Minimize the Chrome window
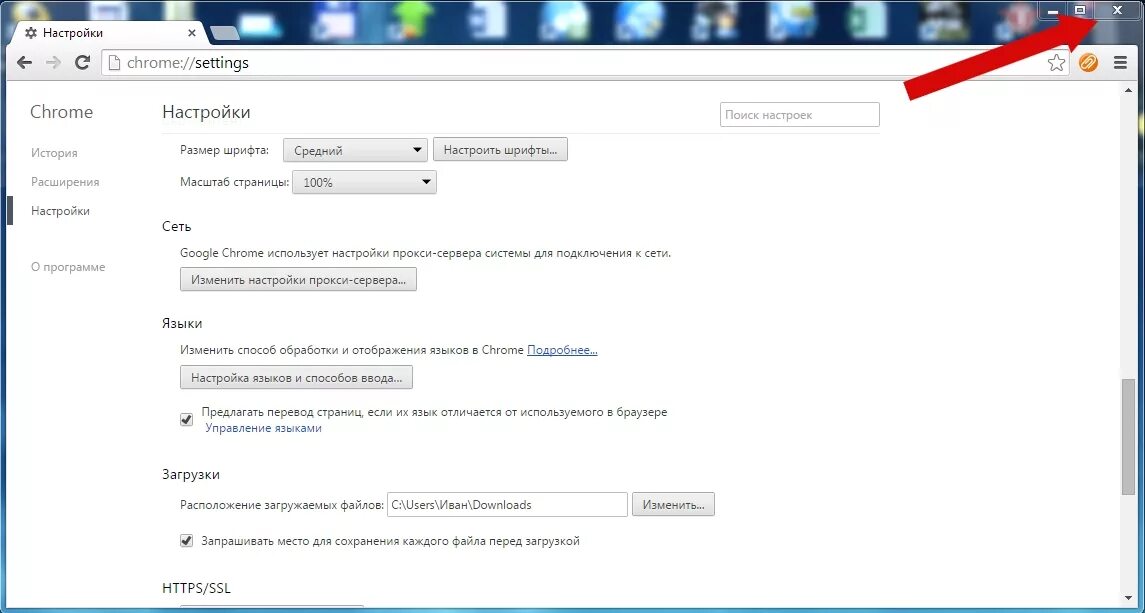 tap(1052, 11)
